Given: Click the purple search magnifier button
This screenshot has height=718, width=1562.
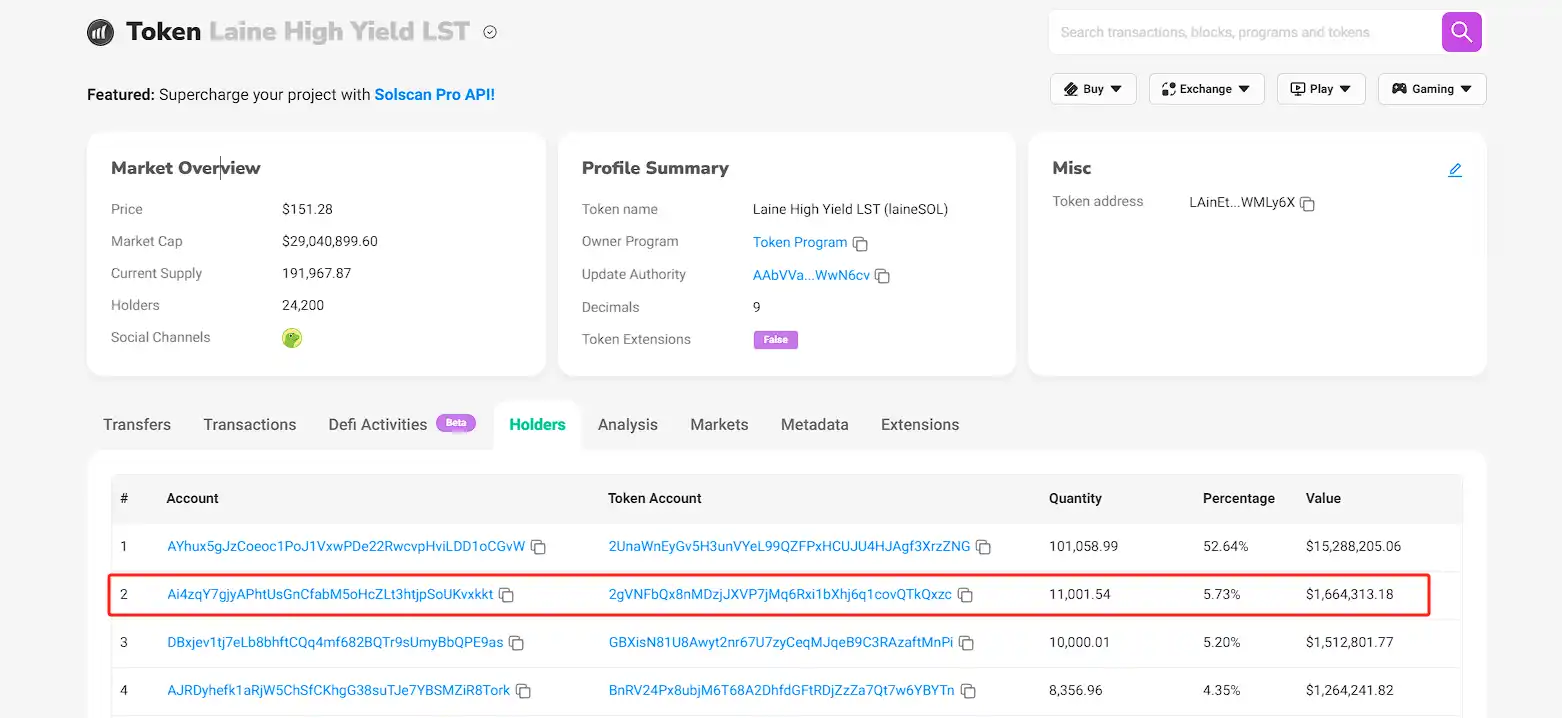Looking at the screenshot, I should pos(1461,32).
